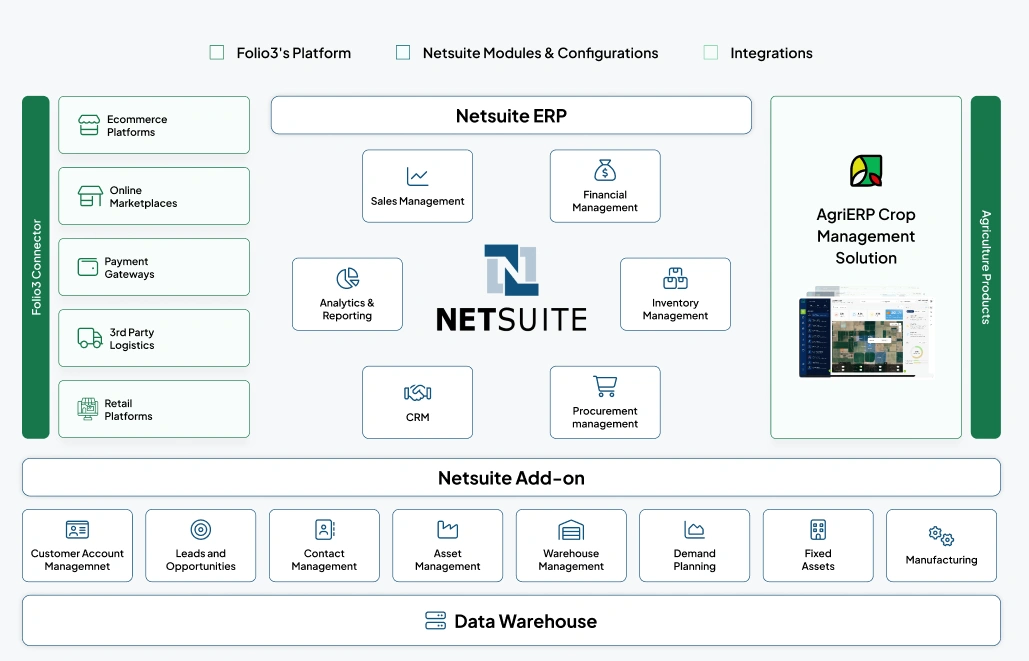
Task: Toggle the Integrations legend checkbox
Action: (711, 53)
